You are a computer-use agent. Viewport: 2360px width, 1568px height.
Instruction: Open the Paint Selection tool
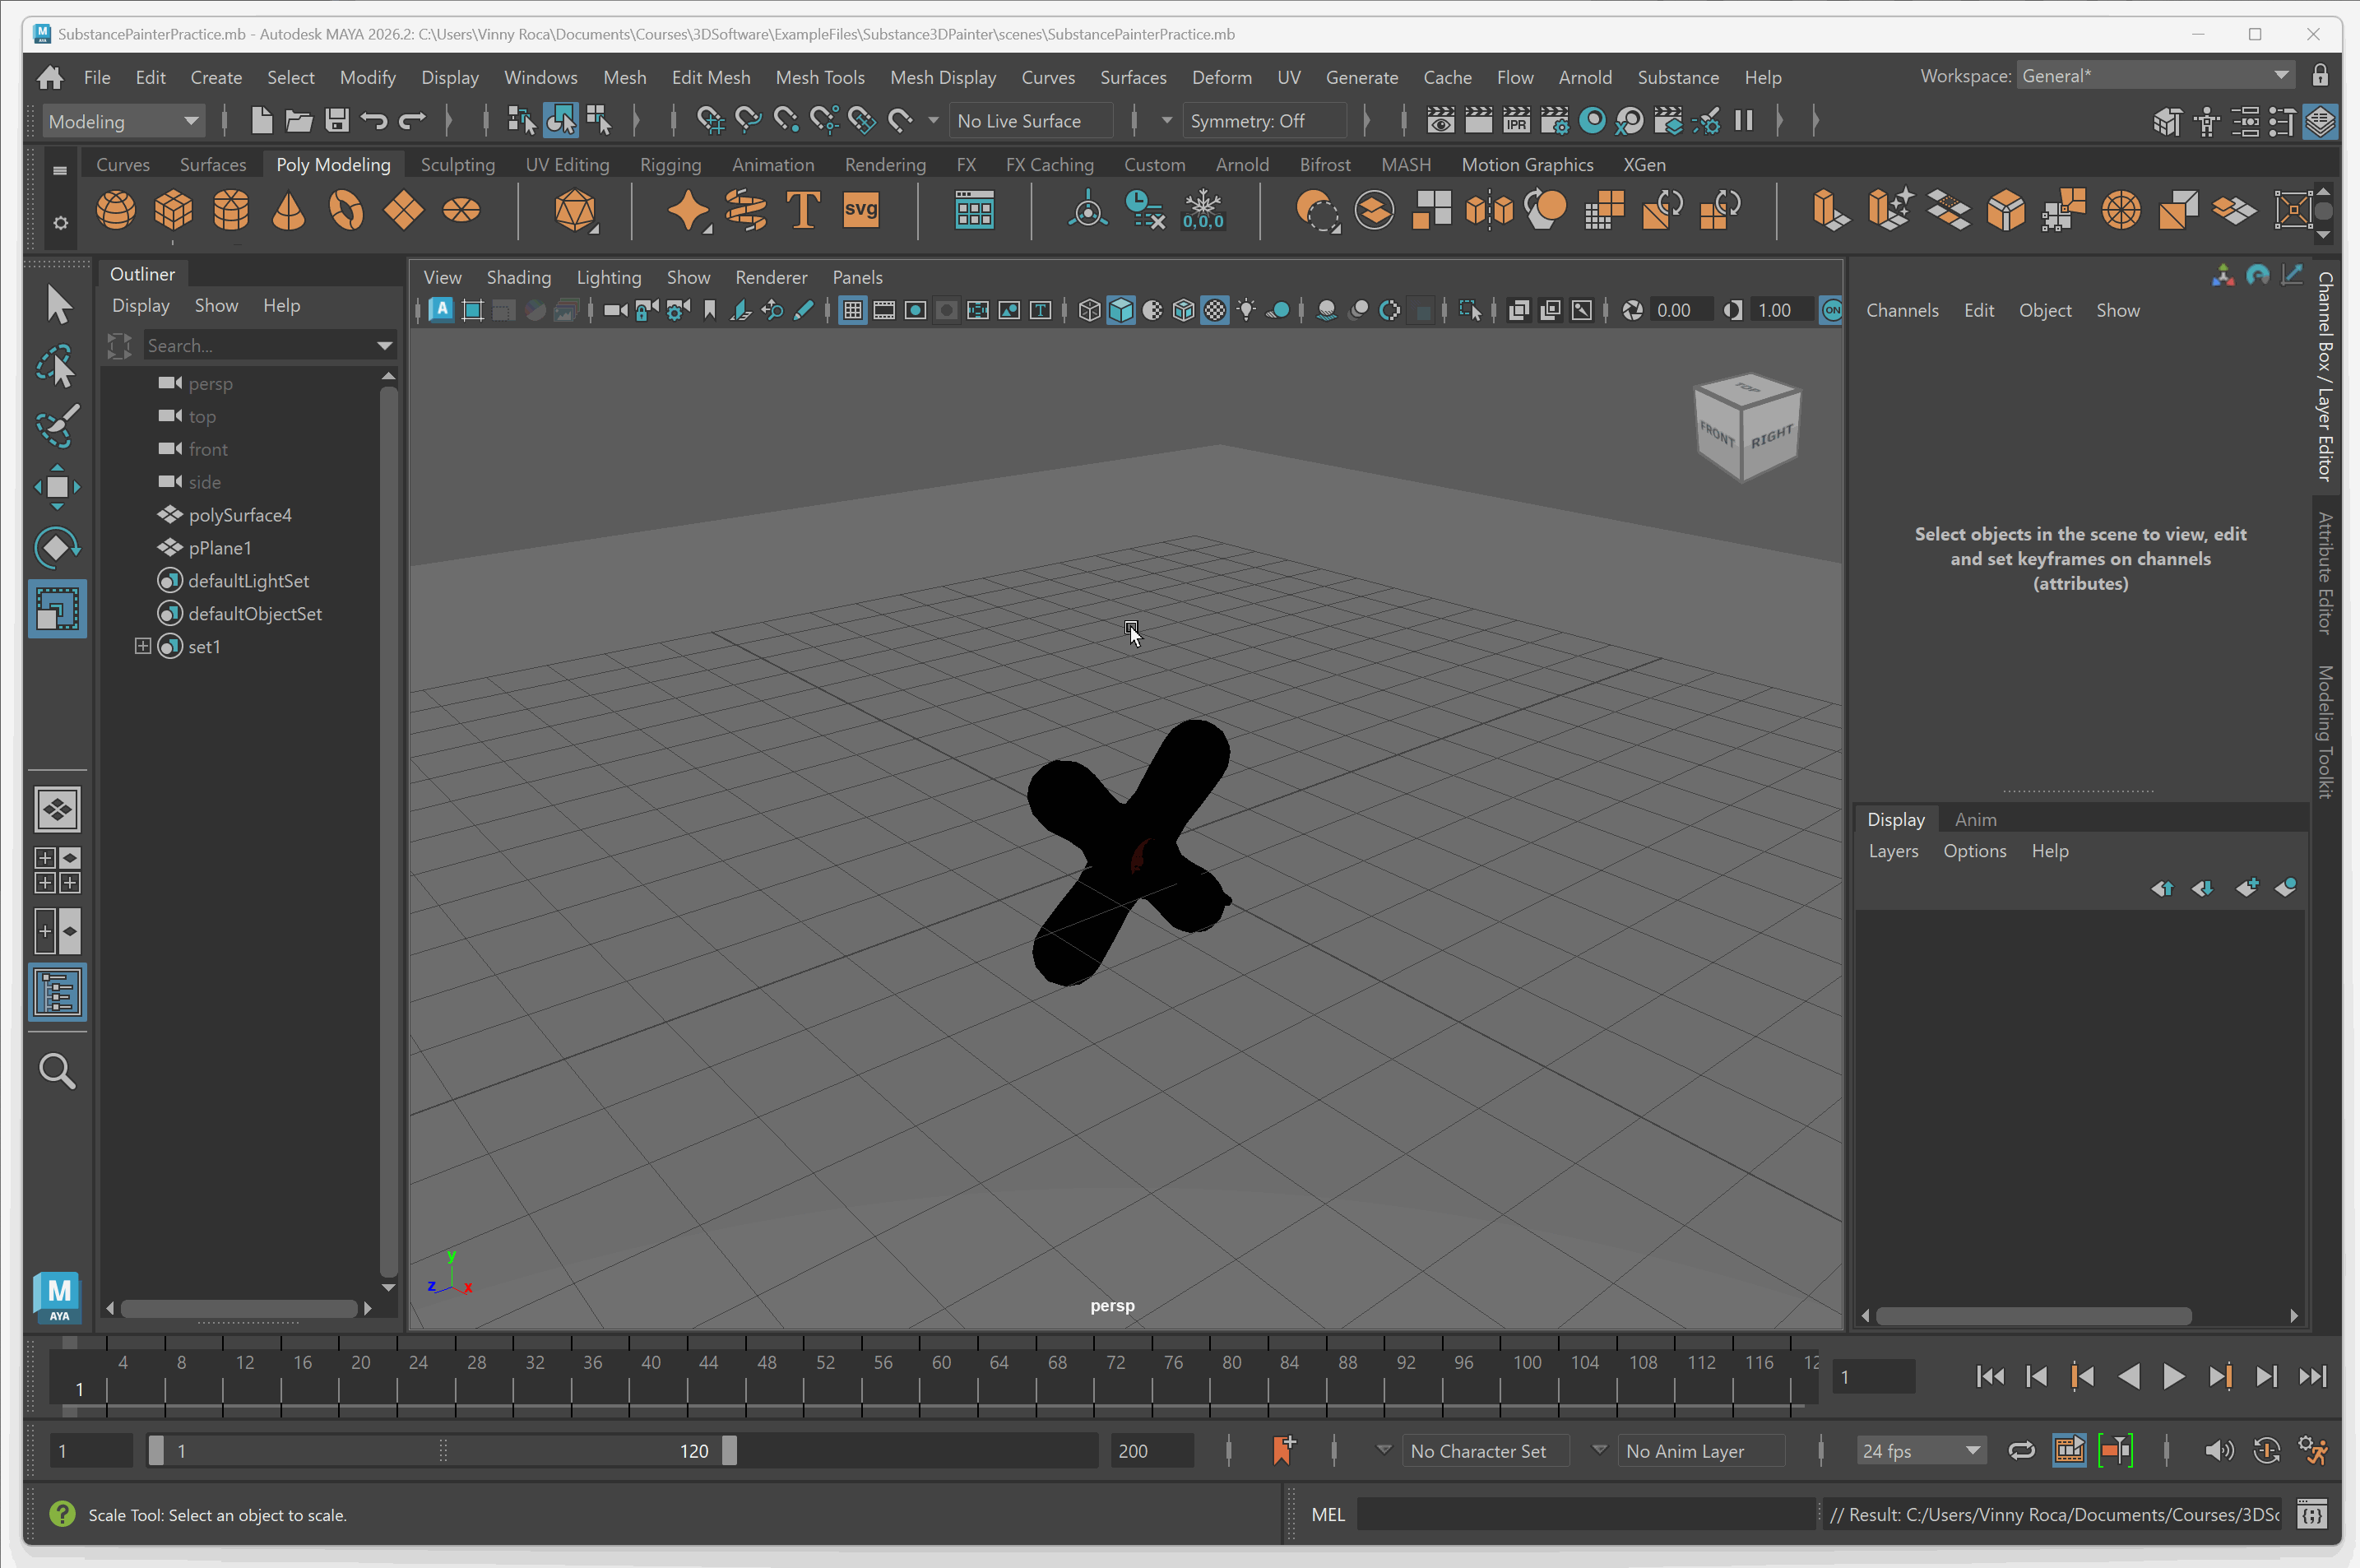(x=57, y=426)
